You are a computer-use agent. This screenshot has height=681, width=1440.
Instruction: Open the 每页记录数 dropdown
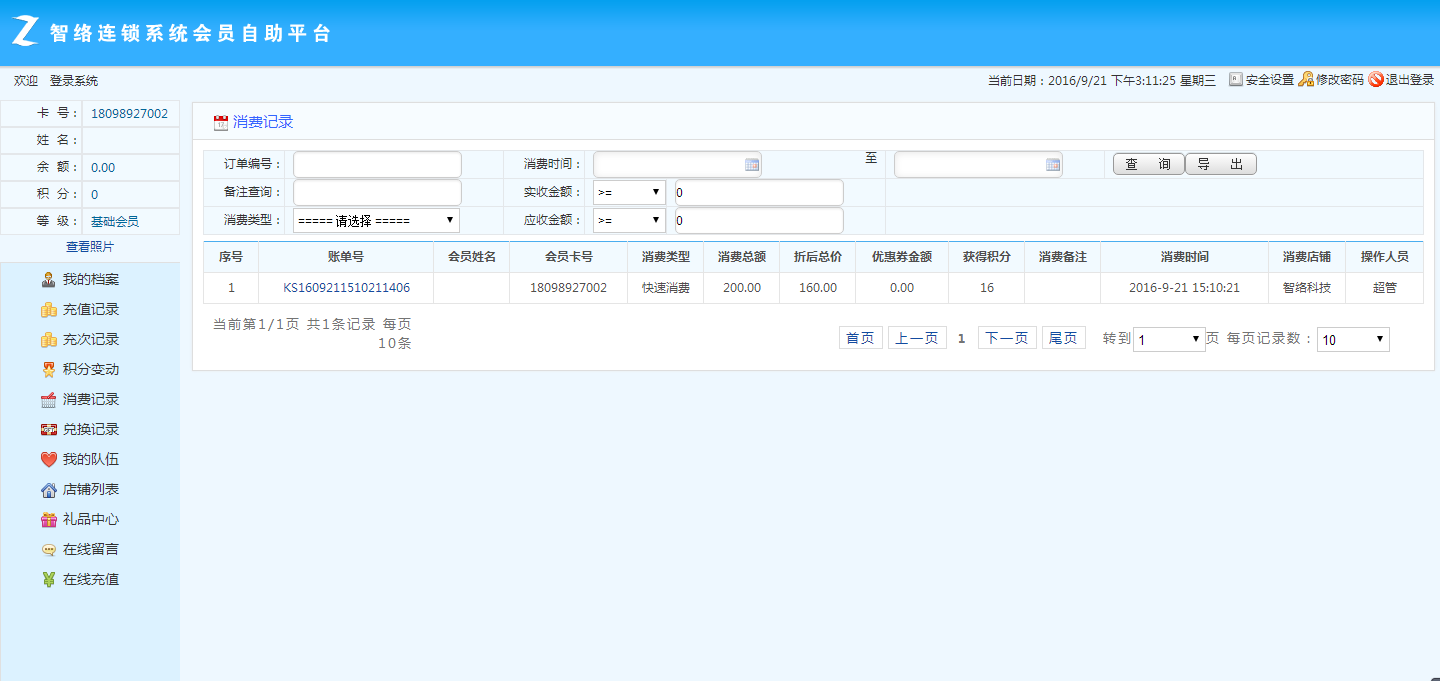tap(1353, 339)
